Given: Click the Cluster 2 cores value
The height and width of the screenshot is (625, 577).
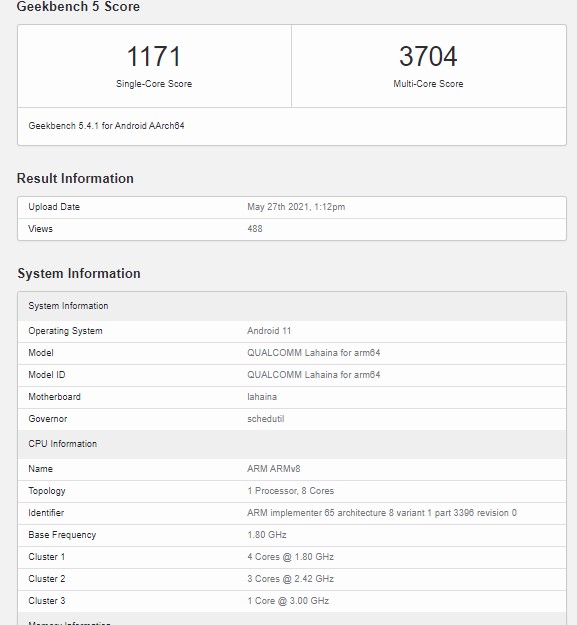Looking at the screenshot, I should 290,579.
